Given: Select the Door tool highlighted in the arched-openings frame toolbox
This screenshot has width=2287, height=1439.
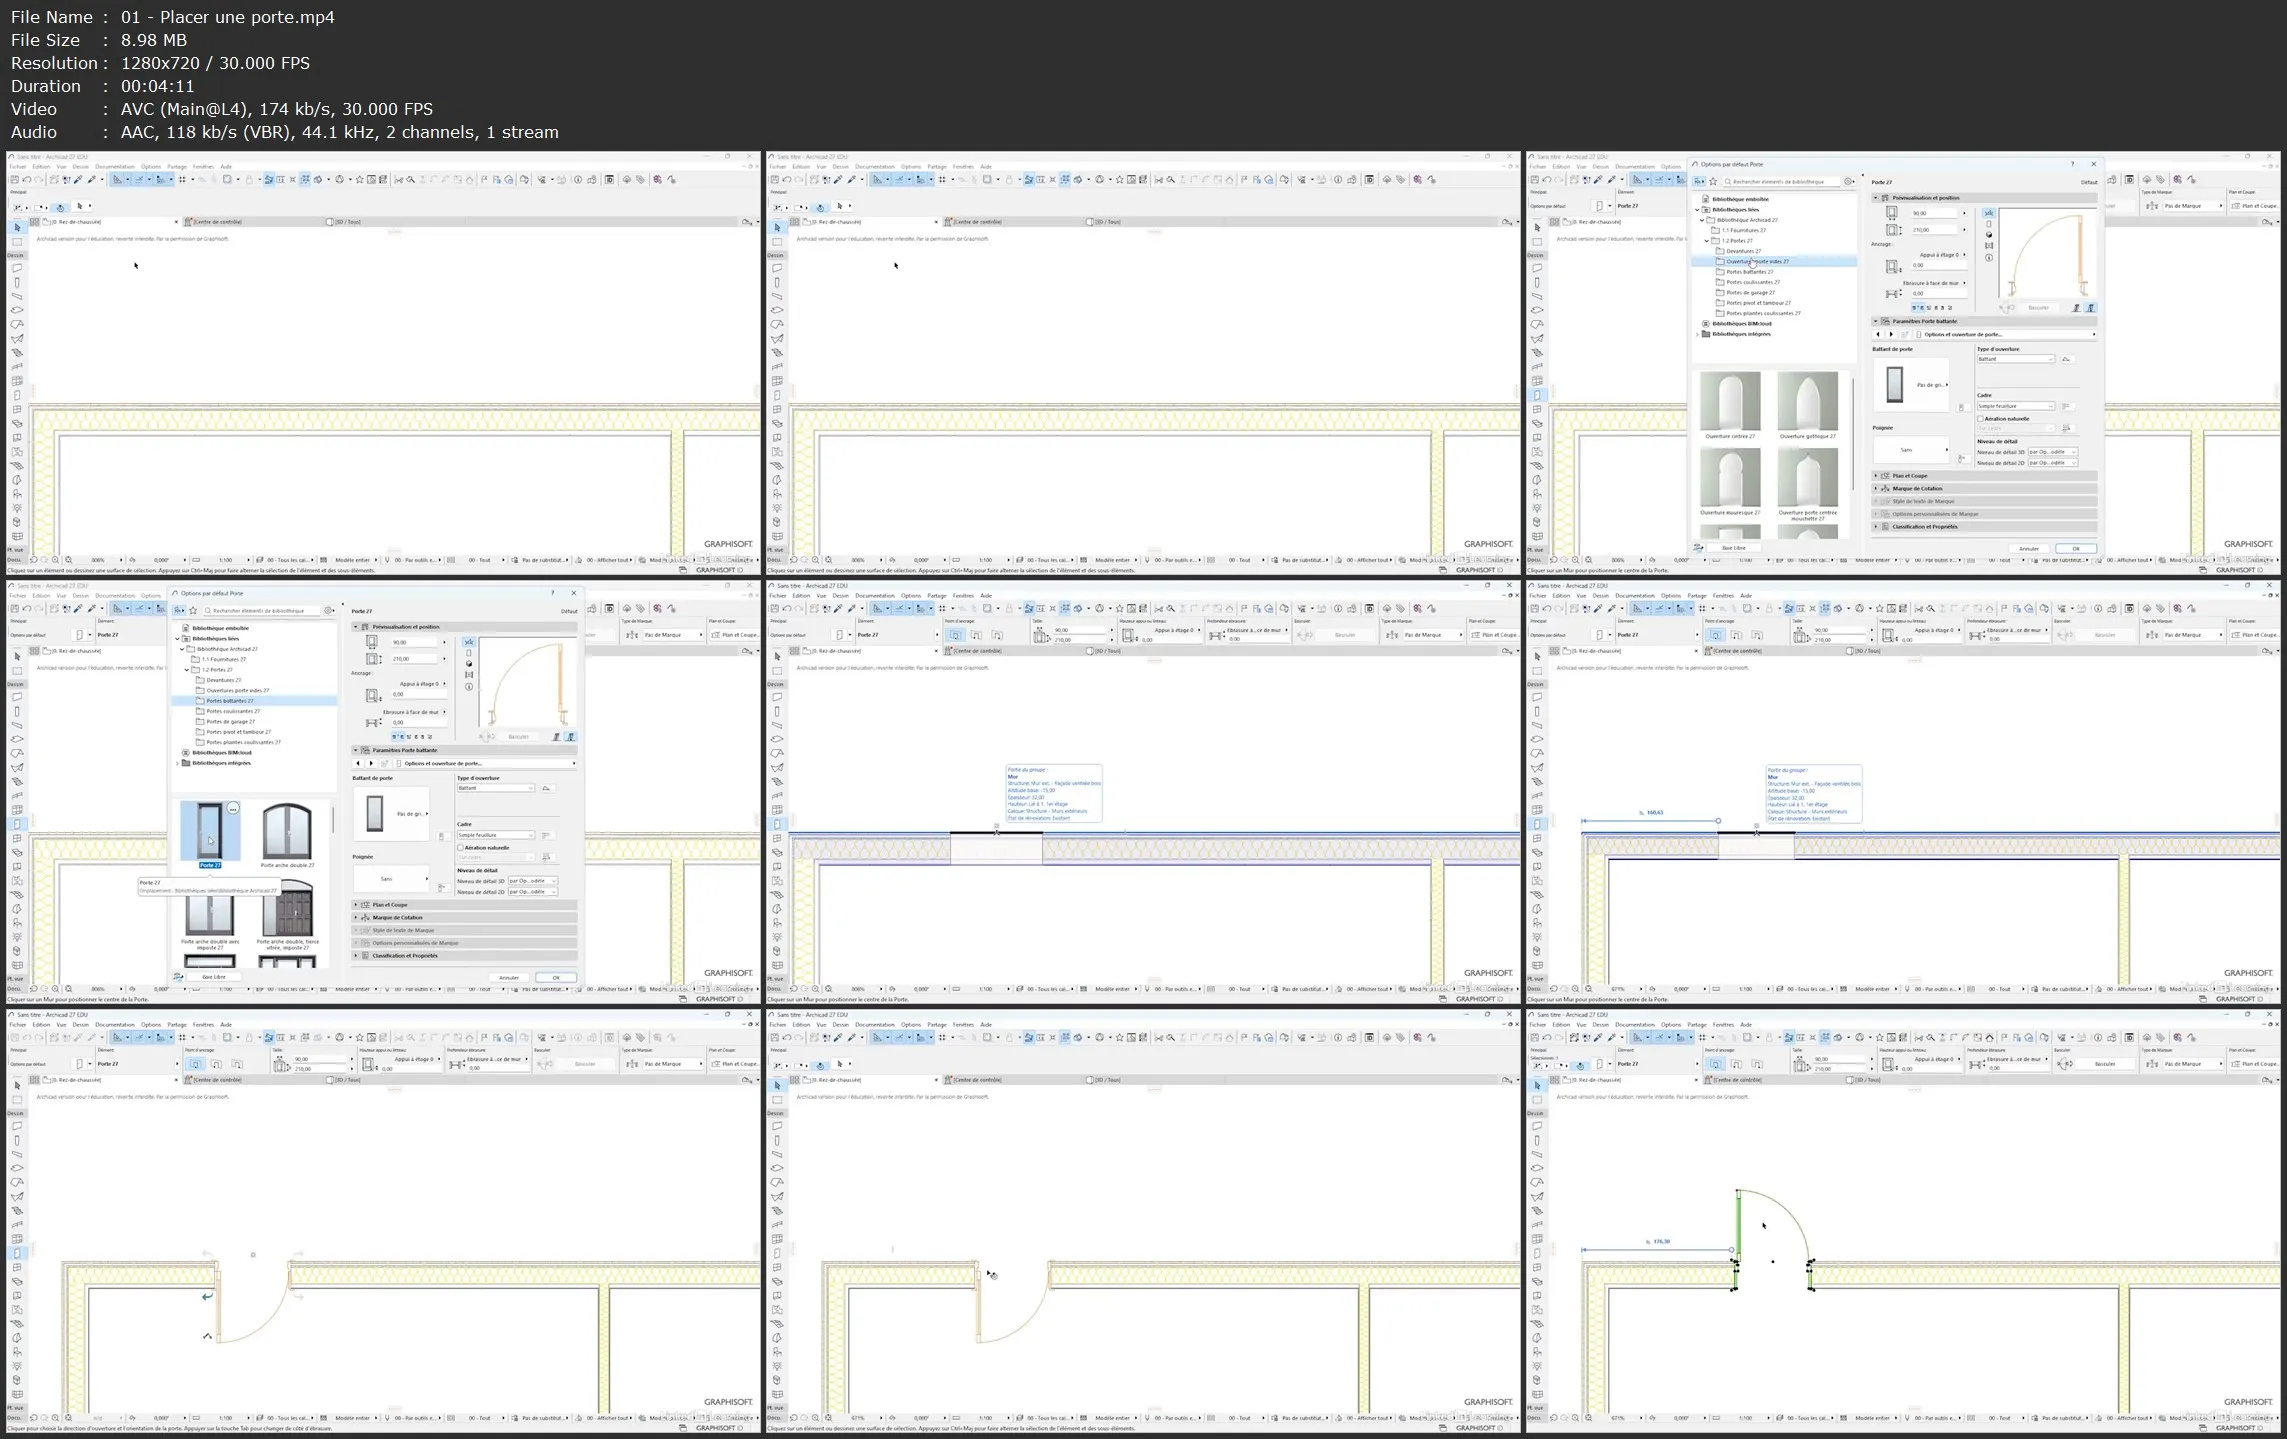Looking at the screenshot, I should [x=1537, y=395].
